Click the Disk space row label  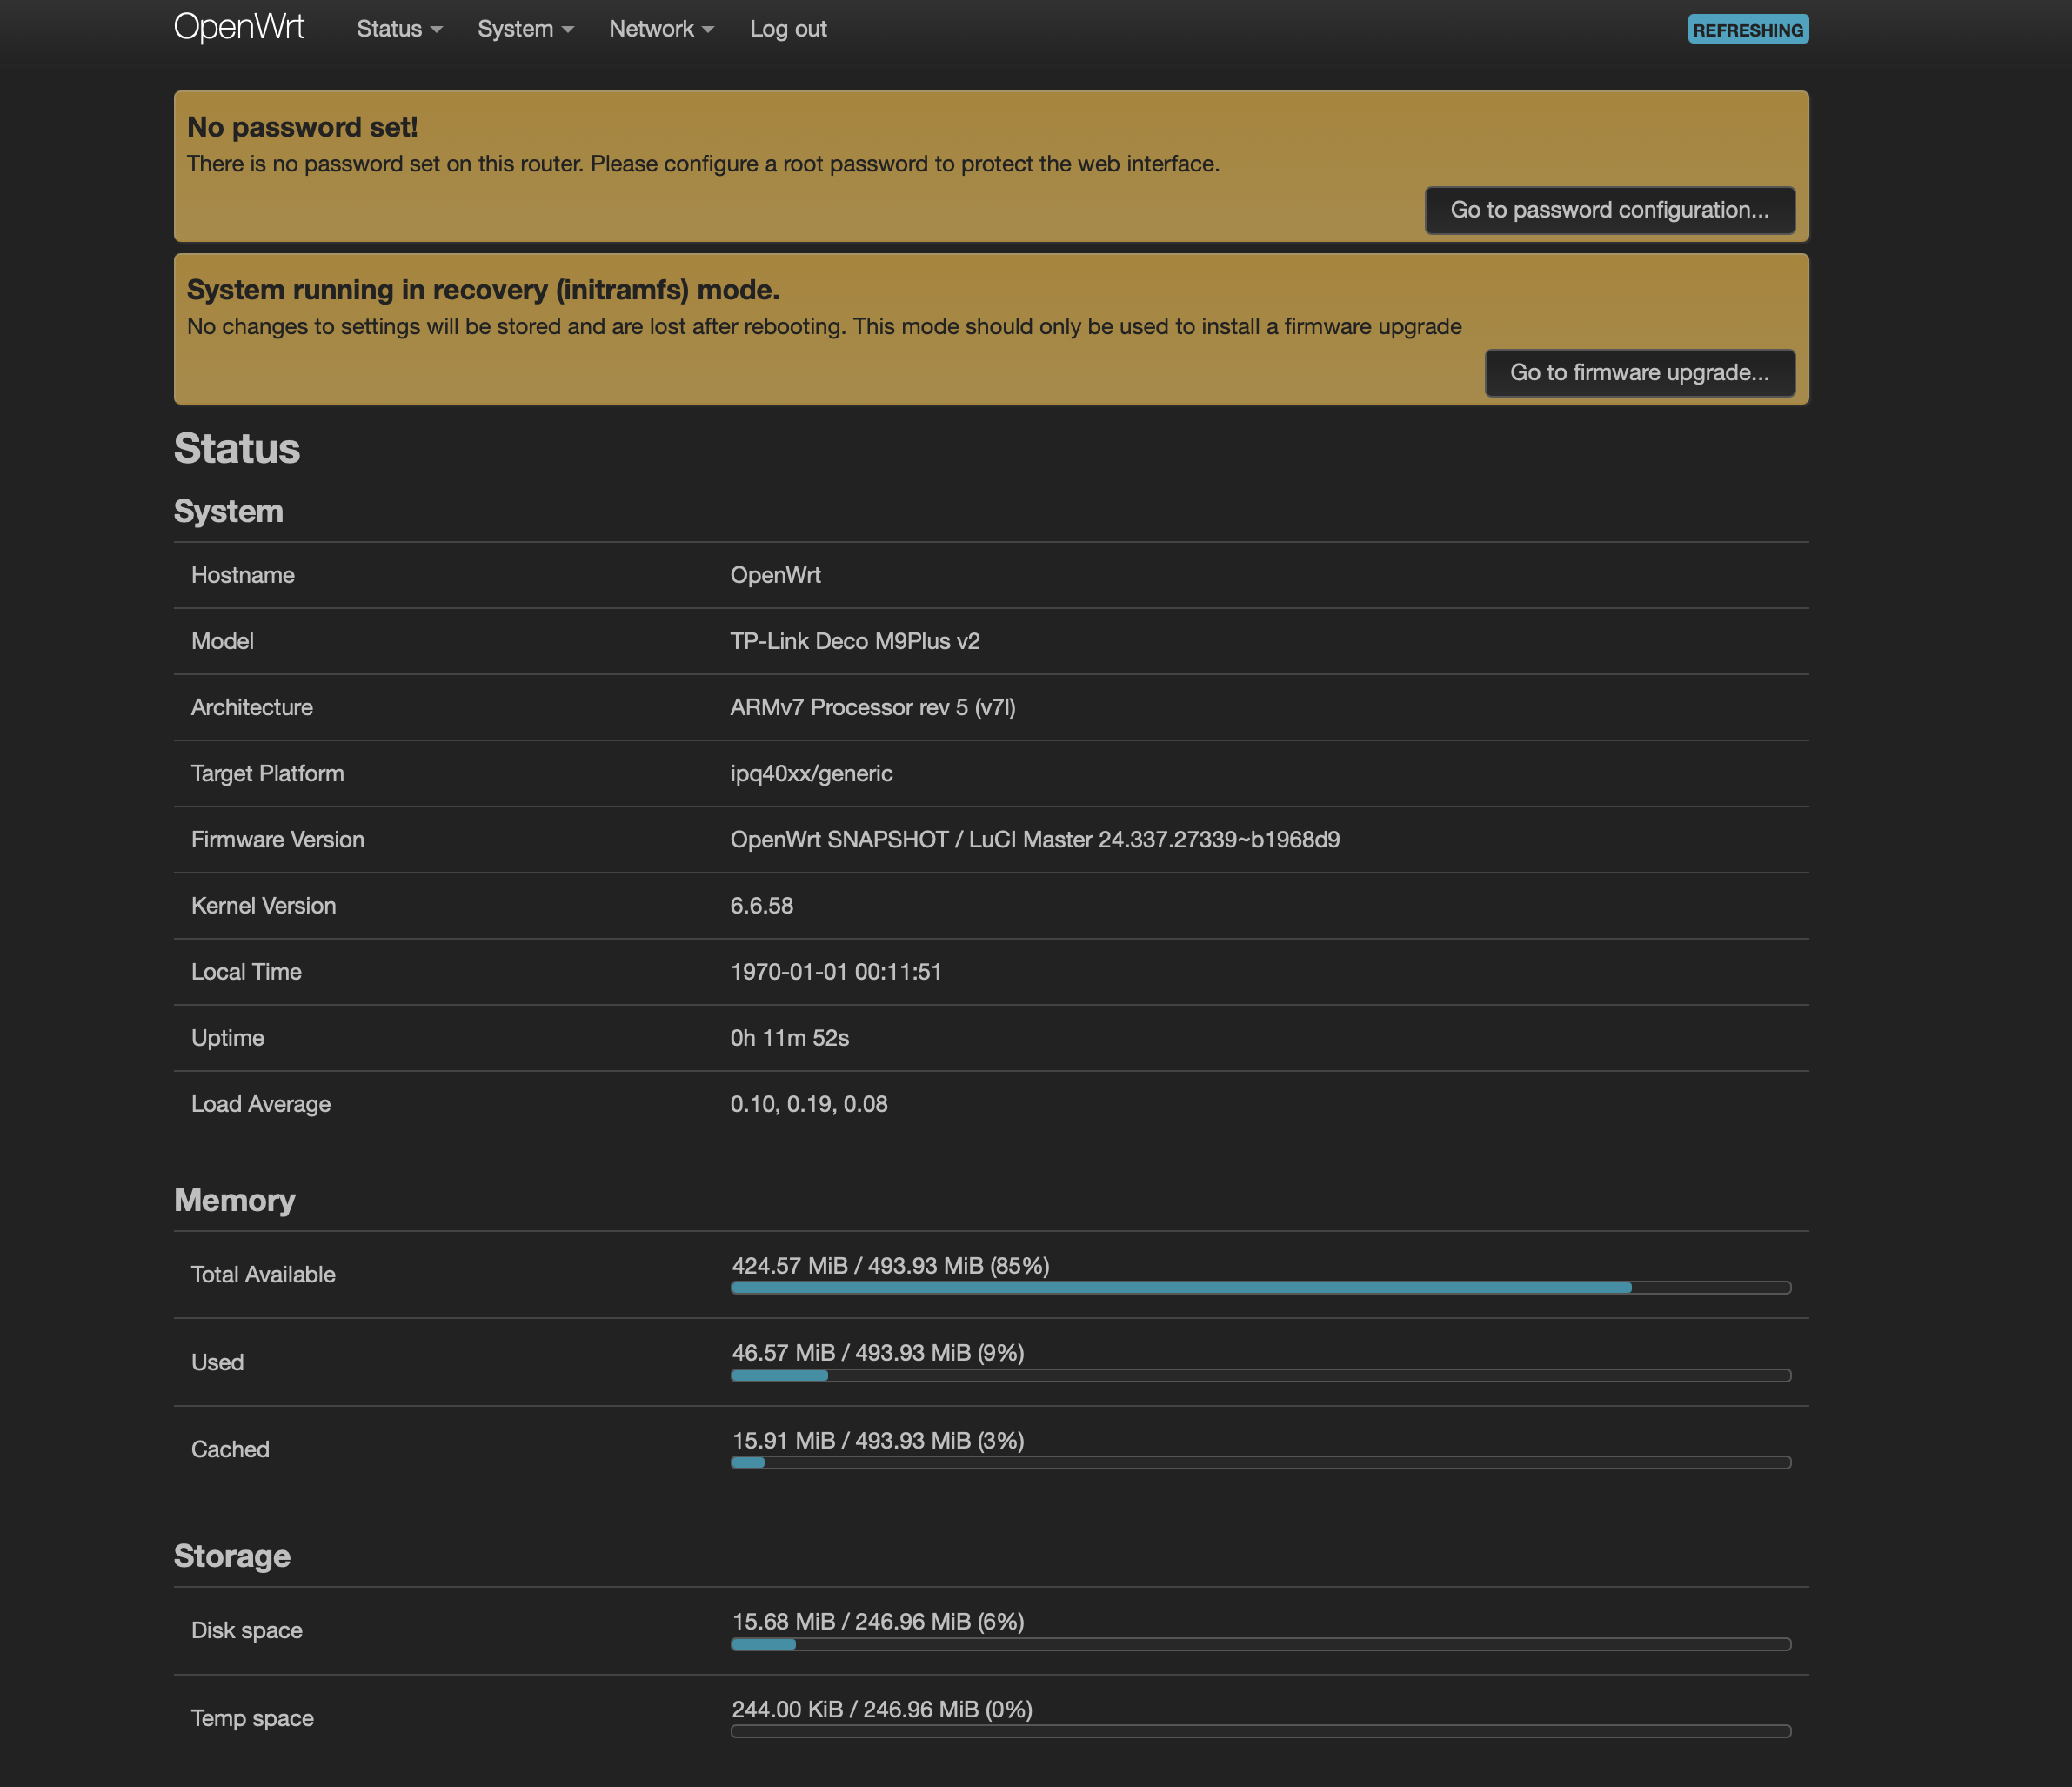247,1630
